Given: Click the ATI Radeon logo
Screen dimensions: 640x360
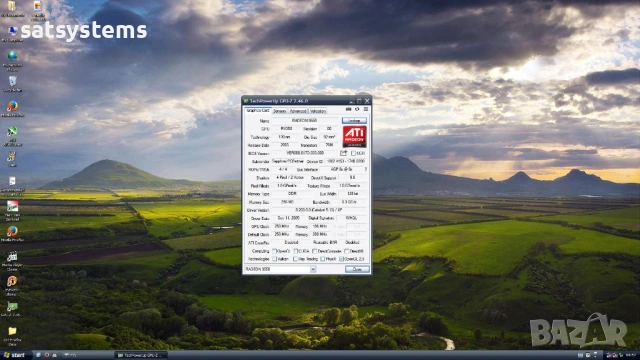Looking at the screenshot, I should tap(354, 136).
